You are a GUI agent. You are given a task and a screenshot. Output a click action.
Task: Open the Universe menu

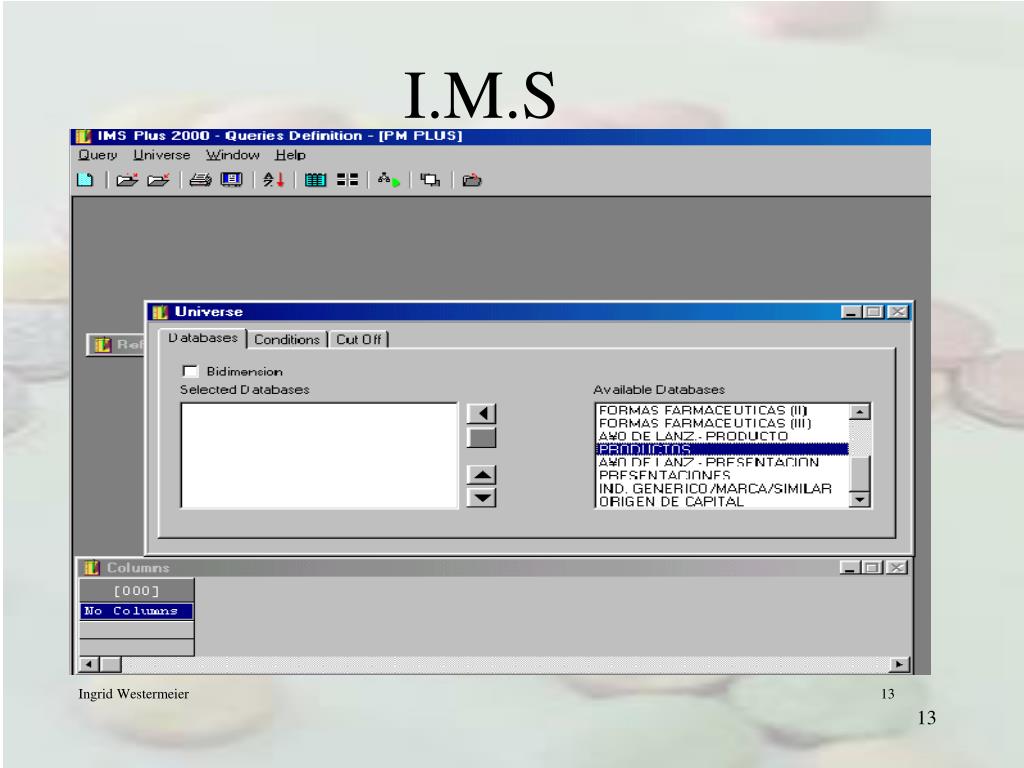(x=161, y=155)
